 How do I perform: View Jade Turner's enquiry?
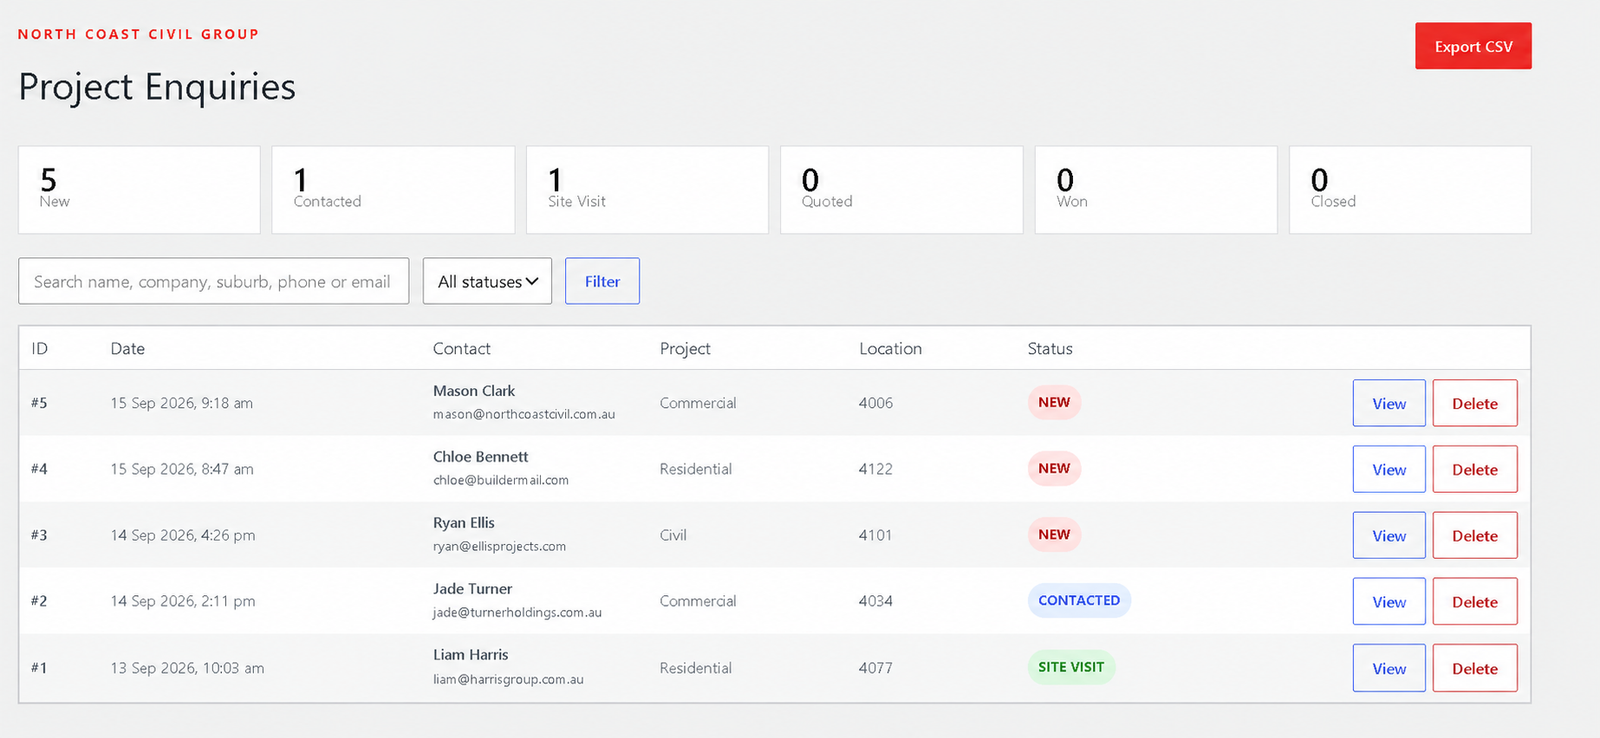(x=1389, y=601)
